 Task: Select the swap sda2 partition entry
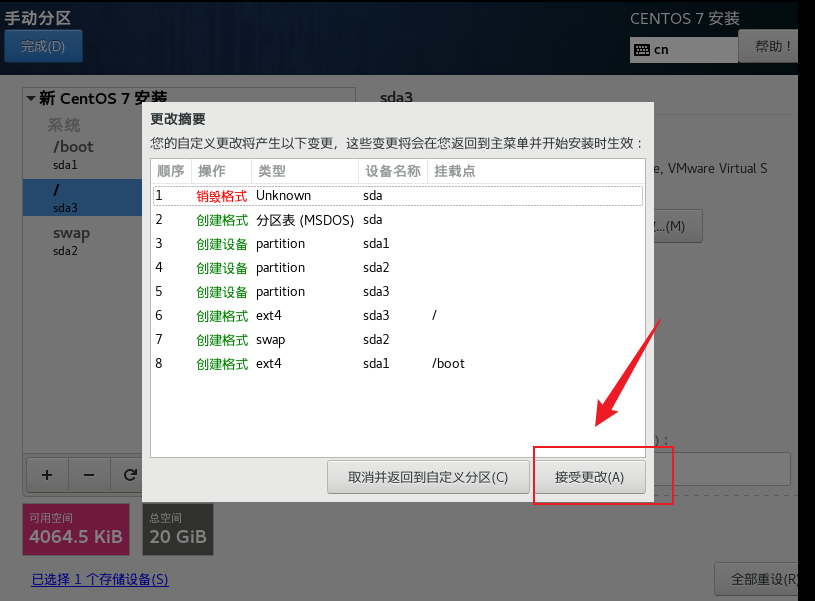tap(83, 241)
